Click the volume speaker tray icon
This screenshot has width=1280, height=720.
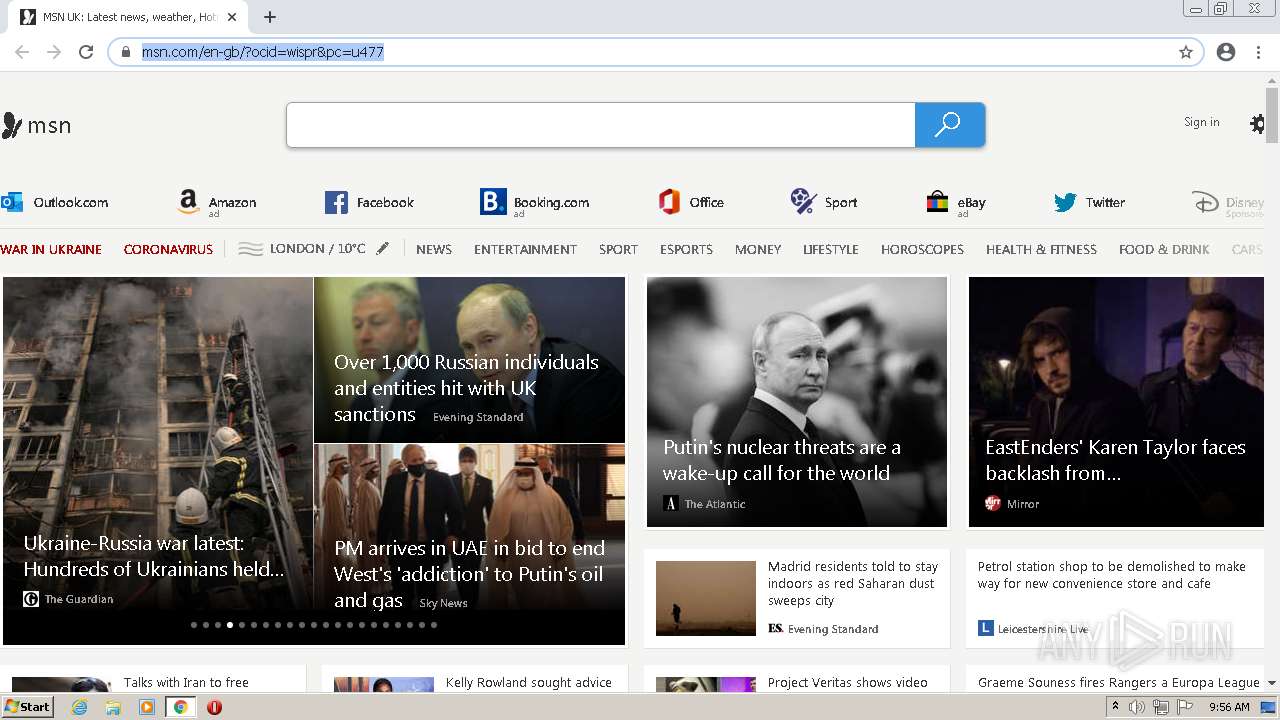(x=1137, y=707)
